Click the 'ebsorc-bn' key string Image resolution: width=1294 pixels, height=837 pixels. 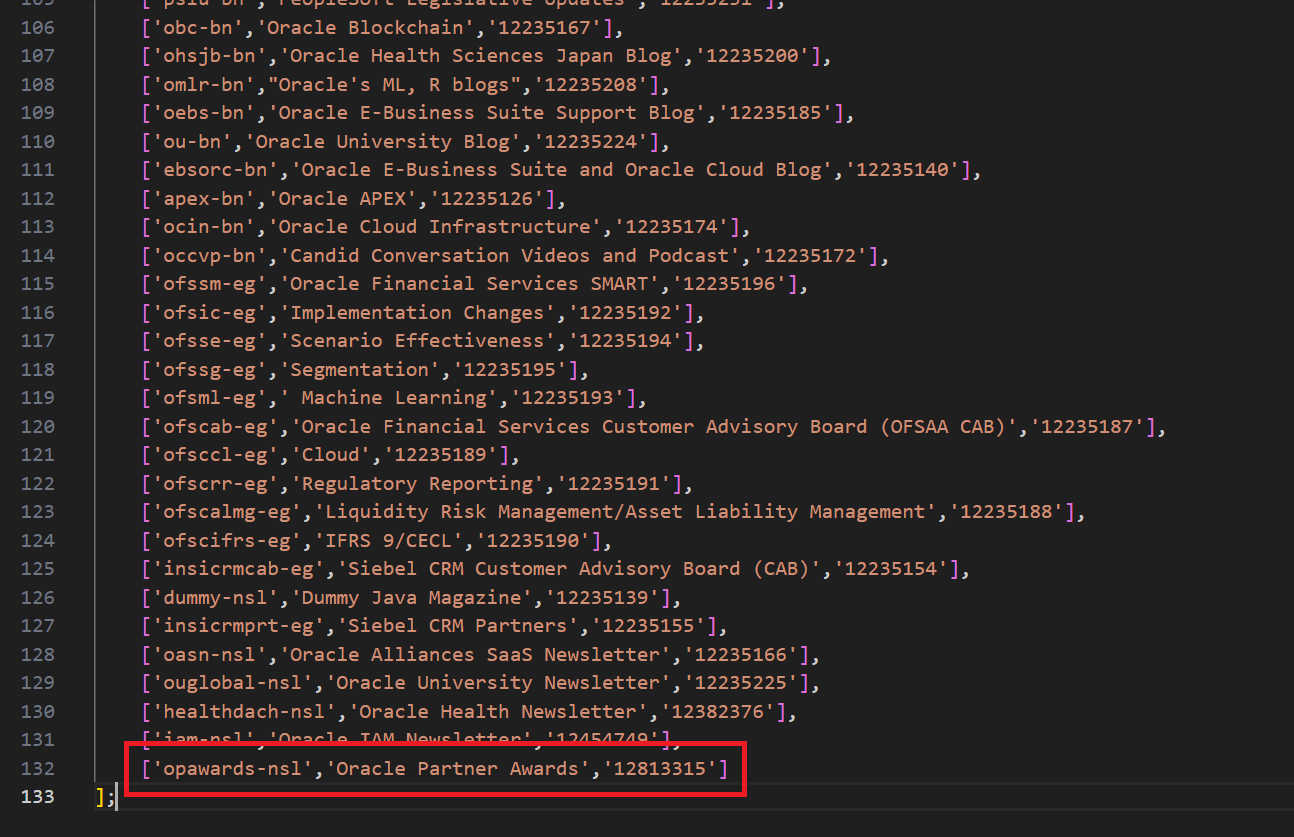point(214,170)
